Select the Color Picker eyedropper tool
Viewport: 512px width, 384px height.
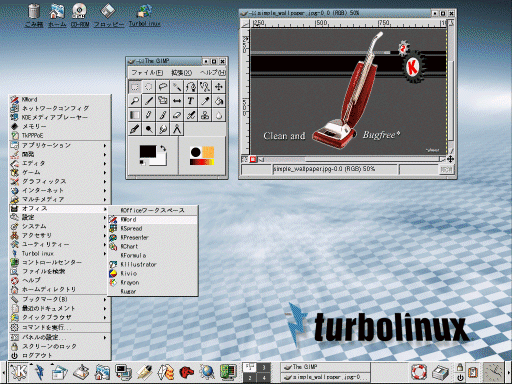coord(205,101)
